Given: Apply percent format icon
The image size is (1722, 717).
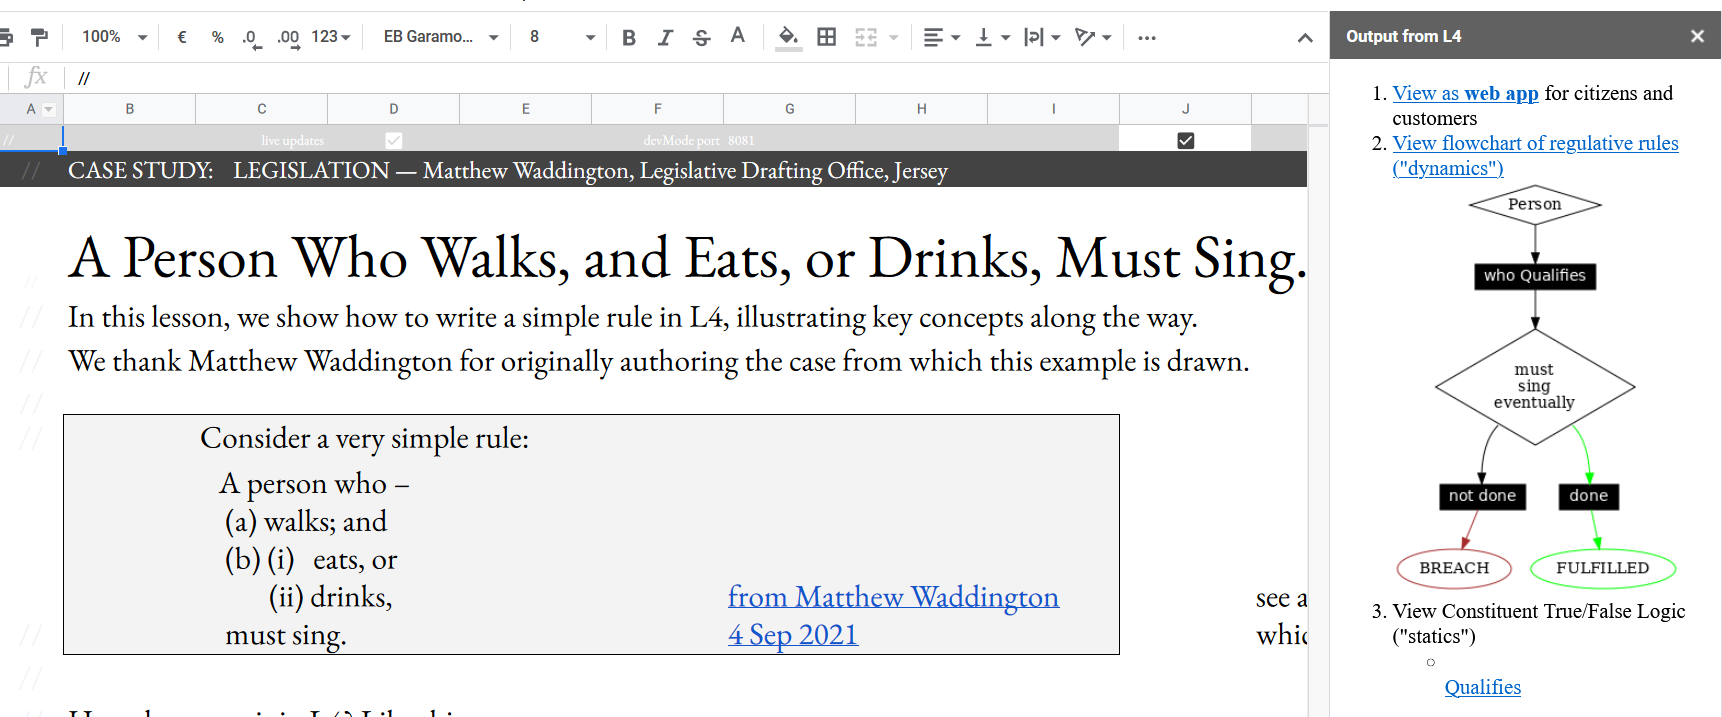Looking at the screenshot, I should coord(217,37).
